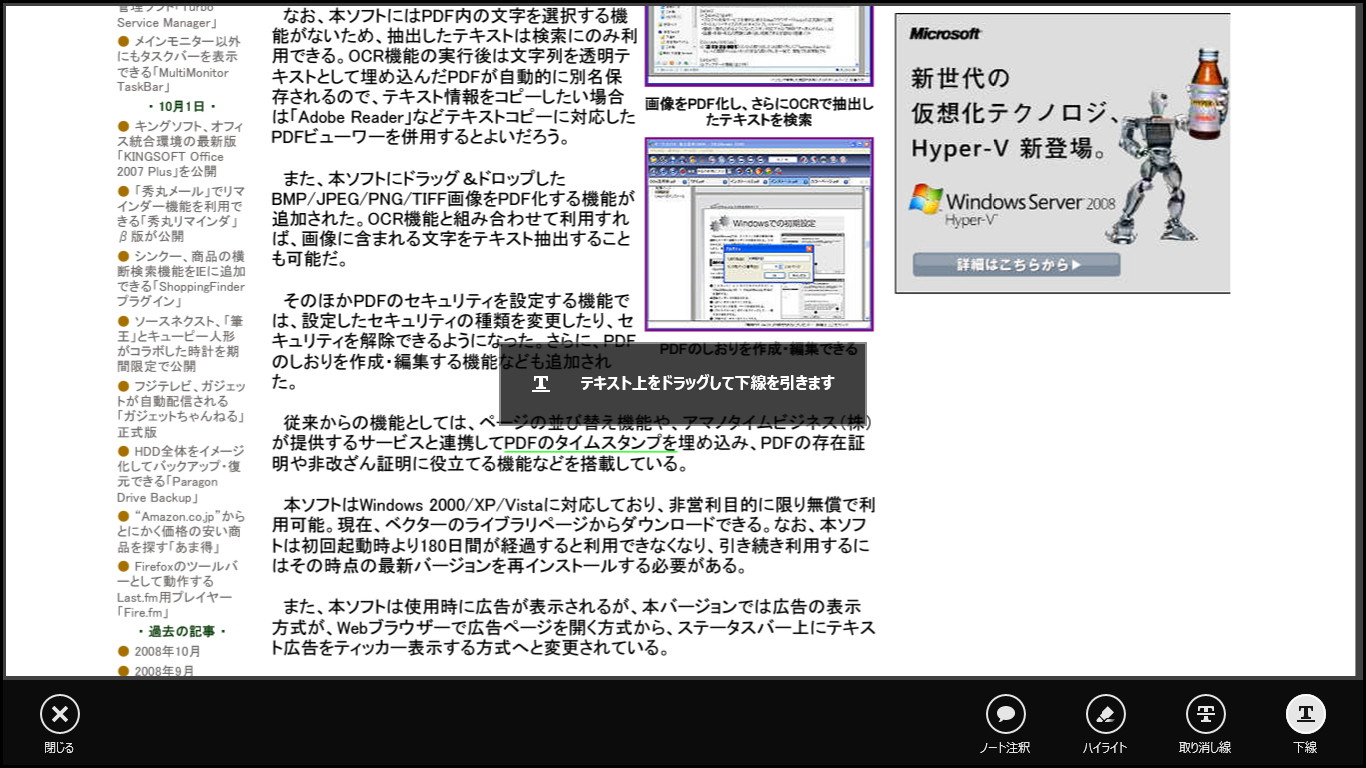Click the robot image in the Hyper-V ad
The width and height of the screenshot is (1366, 768).
[1164, 145]
